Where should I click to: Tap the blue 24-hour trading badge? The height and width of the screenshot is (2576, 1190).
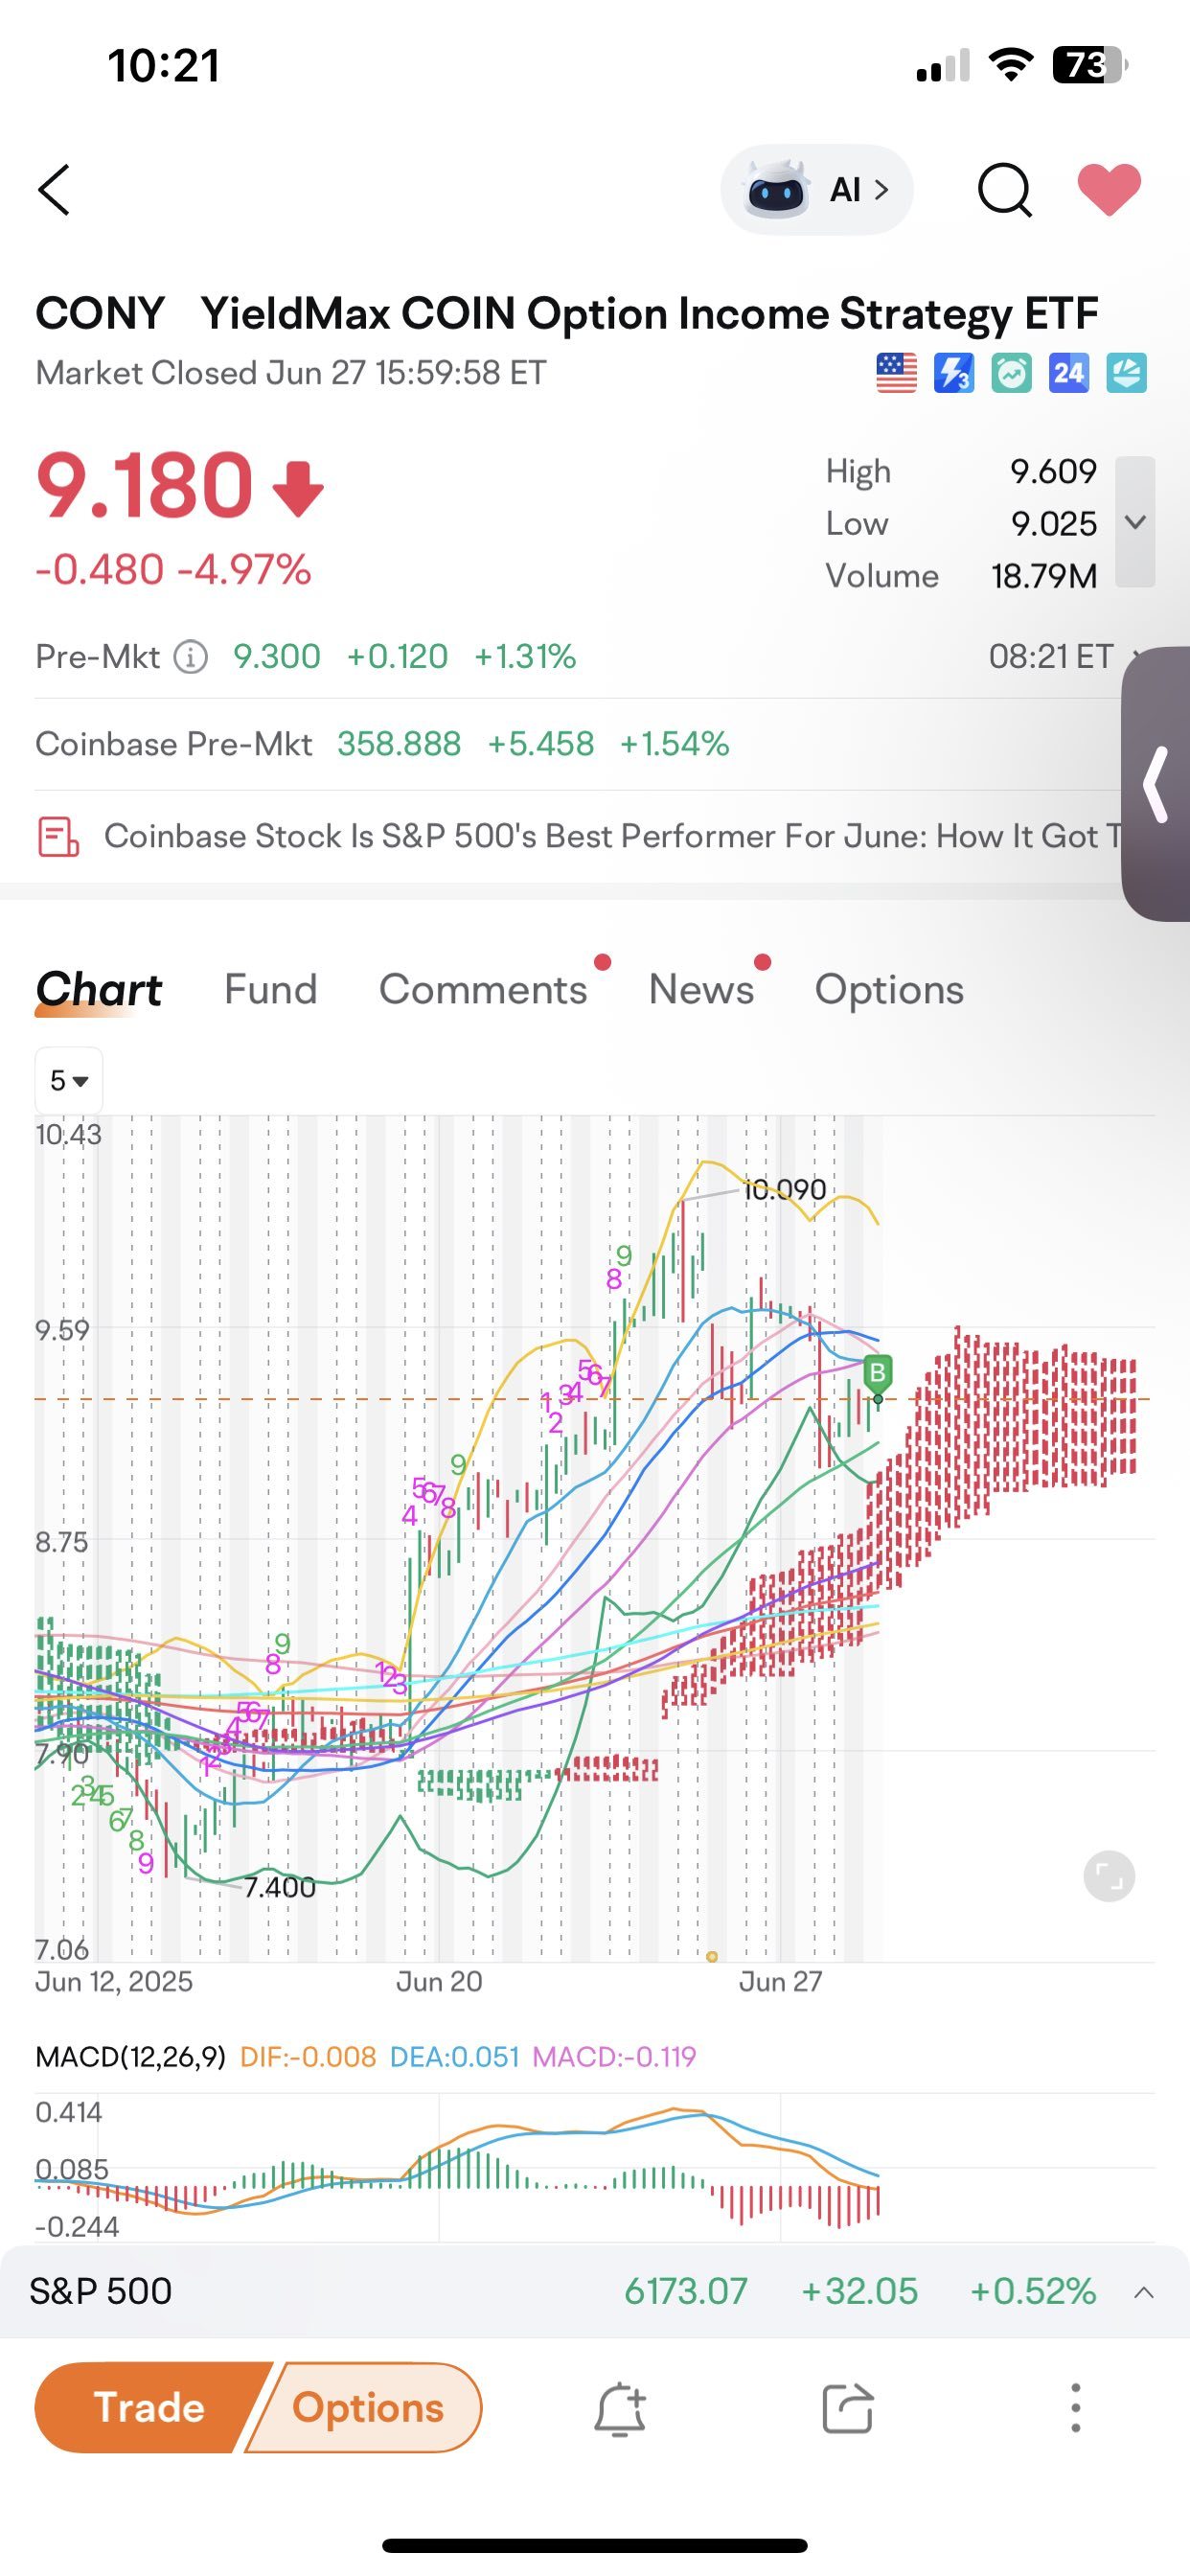pyautogui.click(x=1069, y=373)
